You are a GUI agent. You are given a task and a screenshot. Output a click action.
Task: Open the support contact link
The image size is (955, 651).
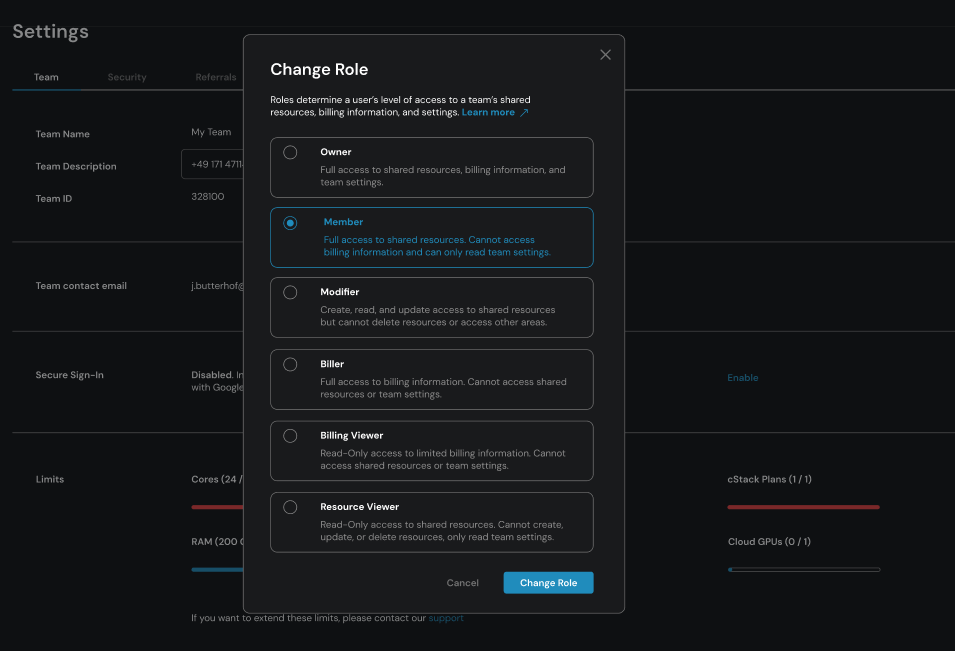pos(446,618)
